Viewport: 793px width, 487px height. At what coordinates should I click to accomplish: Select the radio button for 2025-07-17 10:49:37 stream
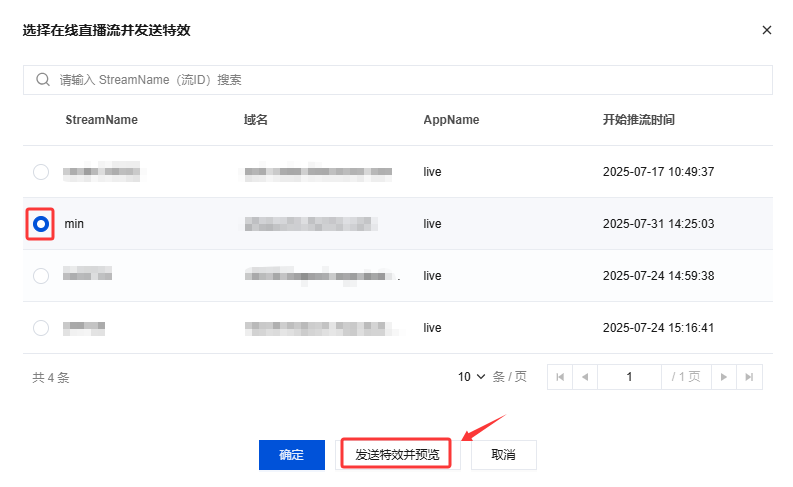(41, 172)
